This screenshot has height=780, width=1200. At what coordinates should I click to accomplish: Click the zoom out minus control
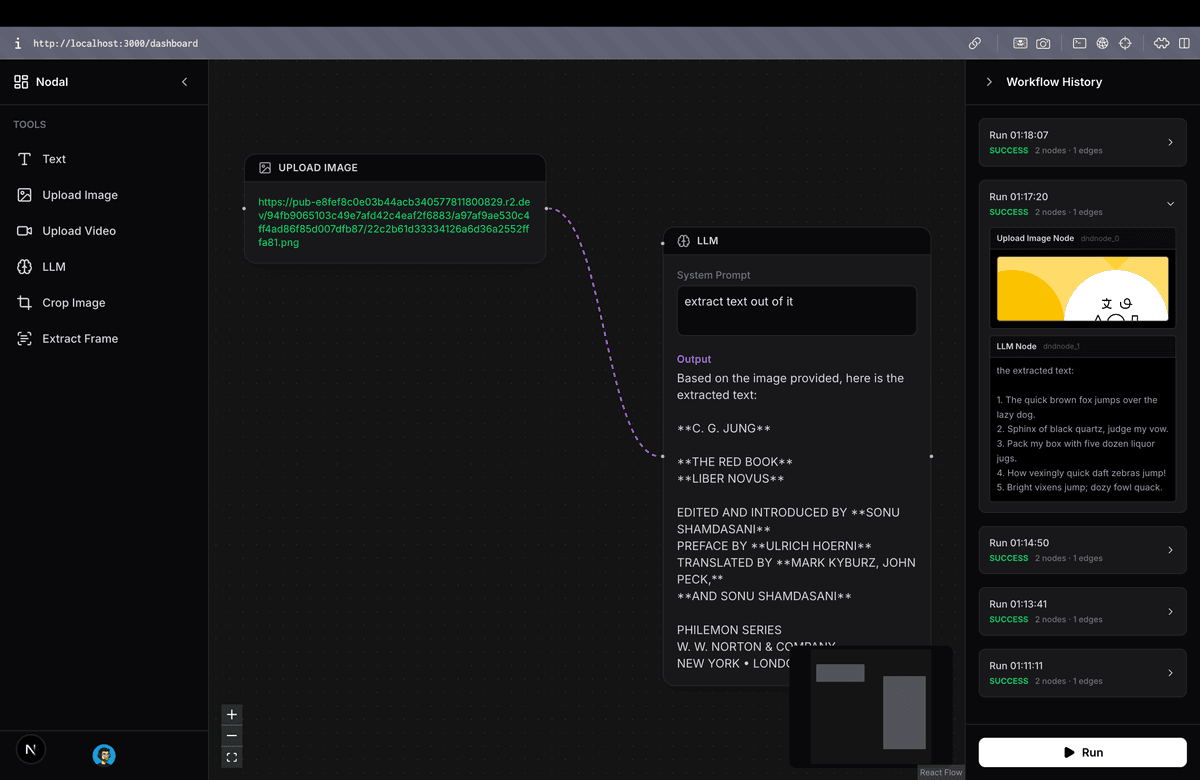click(x=232, y=736)
